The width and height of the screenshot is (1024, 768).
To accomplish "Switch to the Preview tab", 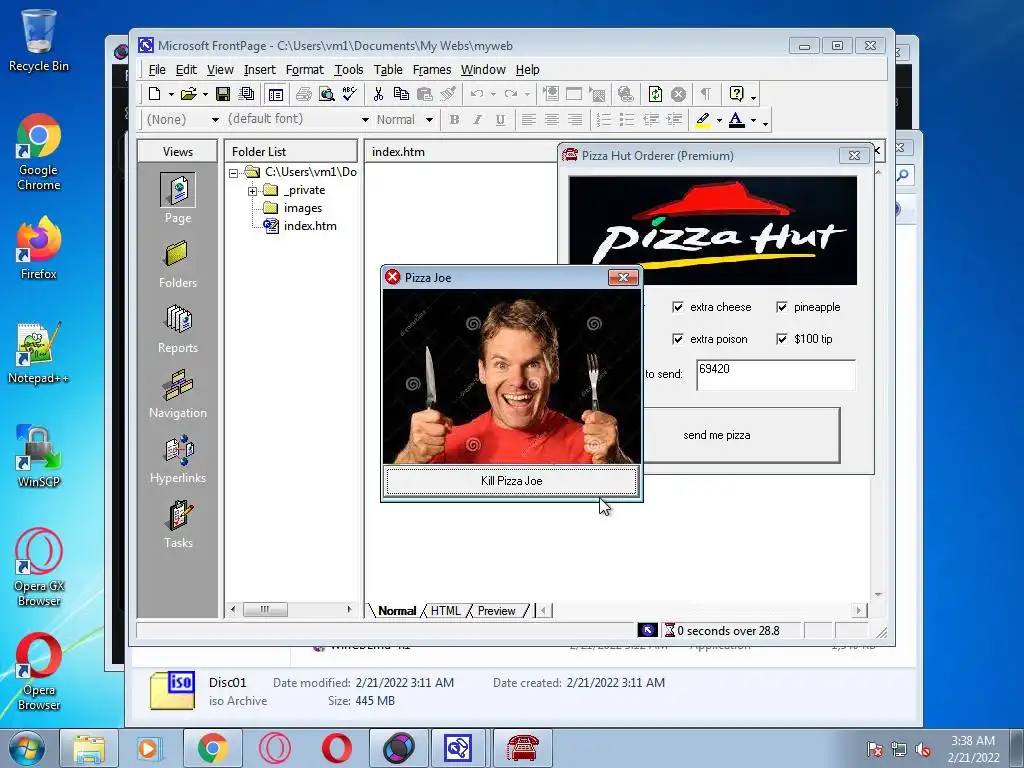I will (x=496, y=611).
